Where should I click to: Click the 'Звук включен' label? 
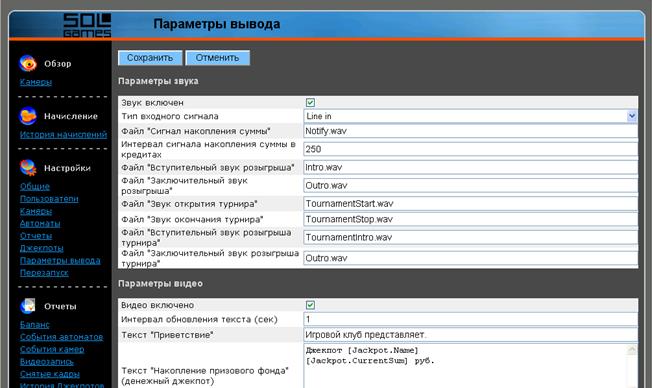(x=152, y=102)
